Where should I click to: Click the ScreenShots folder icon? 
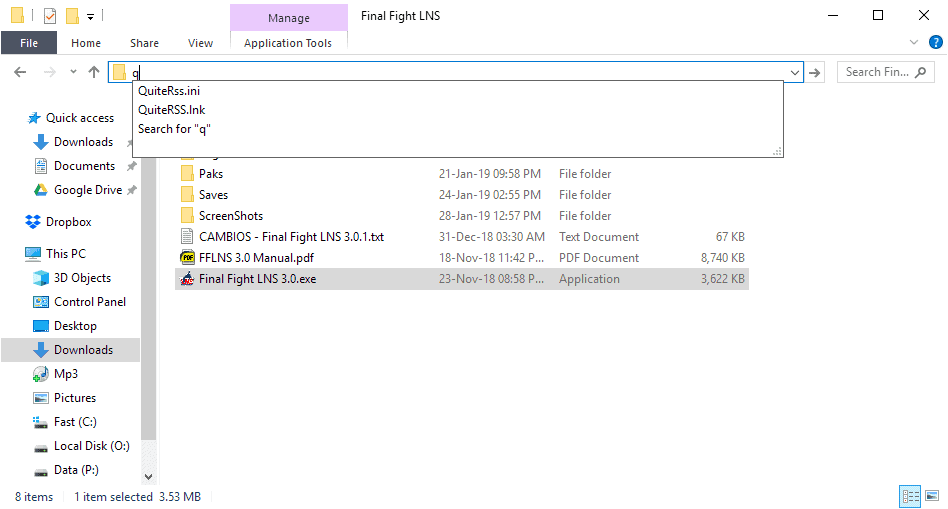click(187, 216)
